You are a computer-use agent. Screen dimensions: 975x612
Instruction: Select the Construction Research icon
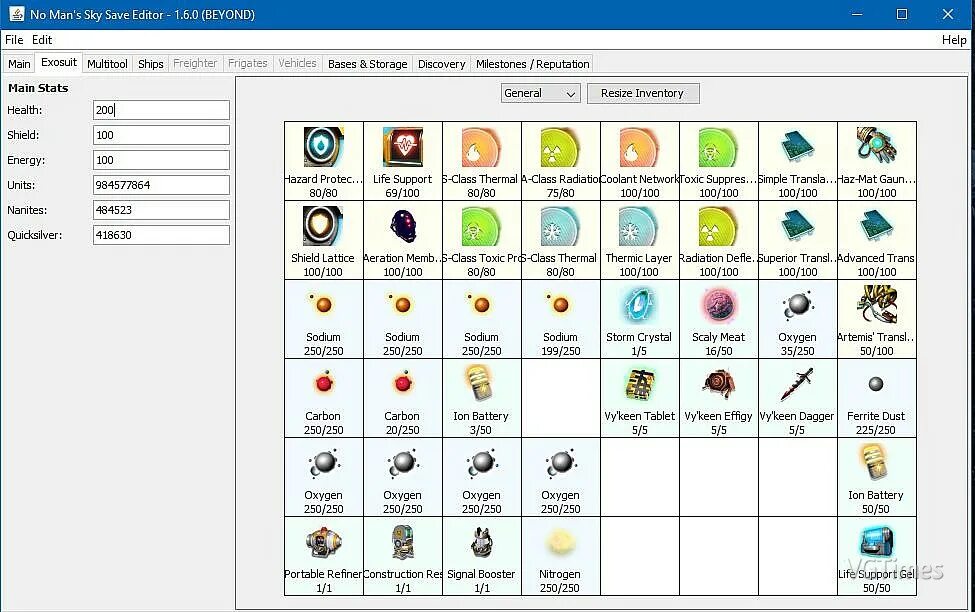402,542
